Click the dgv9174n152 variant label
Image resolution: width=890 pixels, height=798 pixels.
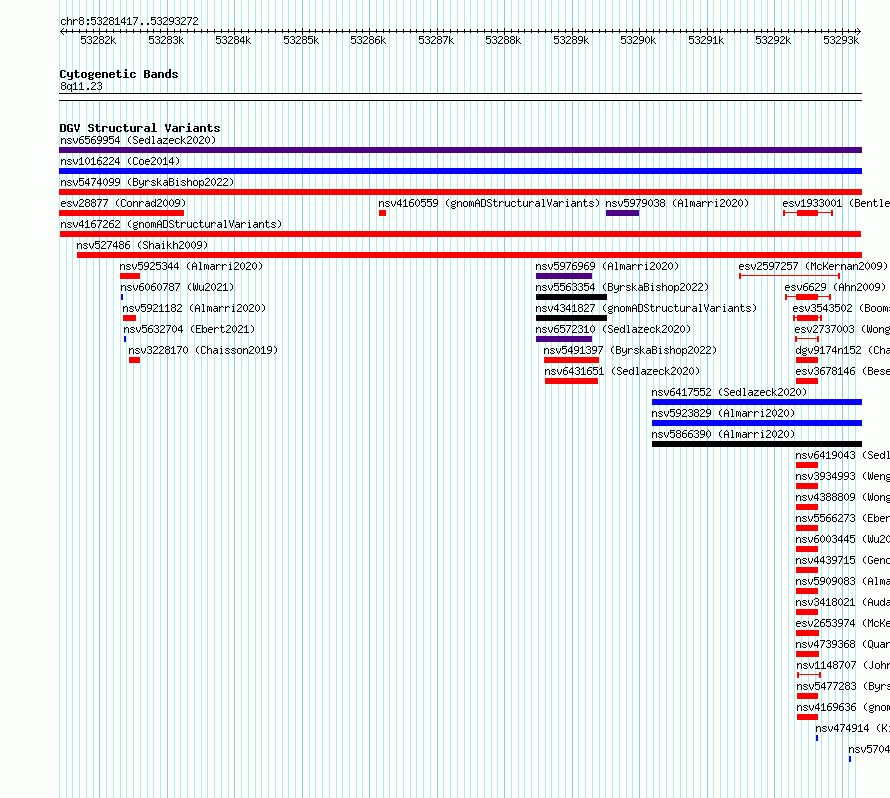pos(842,350)
